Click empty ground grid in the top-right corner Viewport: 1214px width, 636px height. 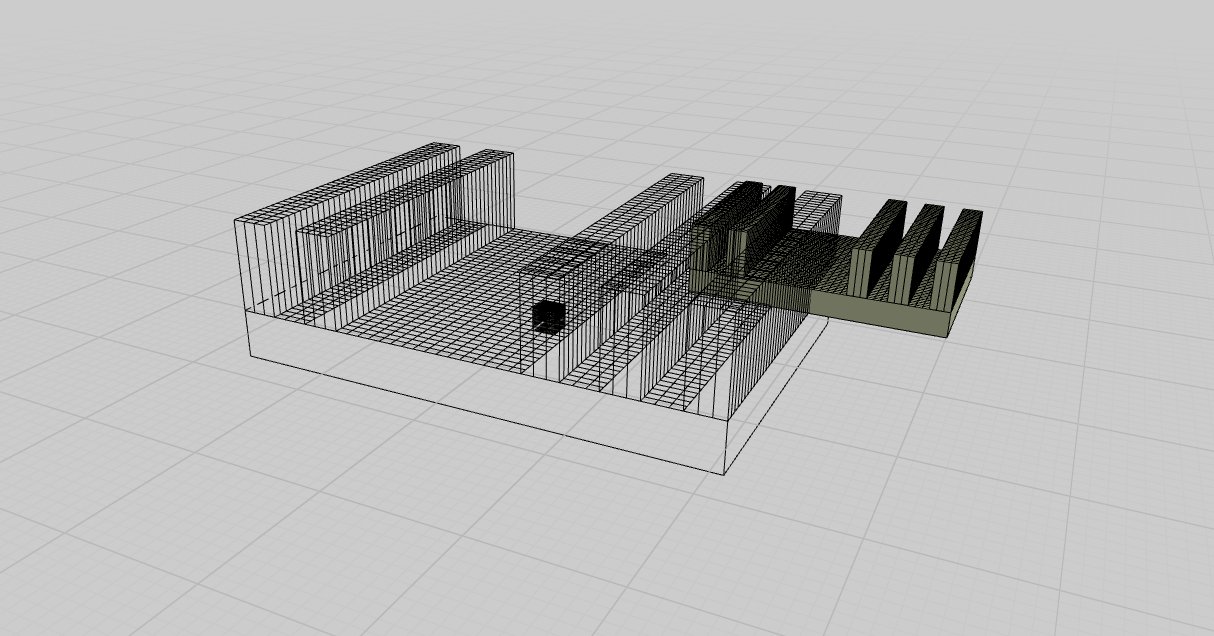(1100, 80)
